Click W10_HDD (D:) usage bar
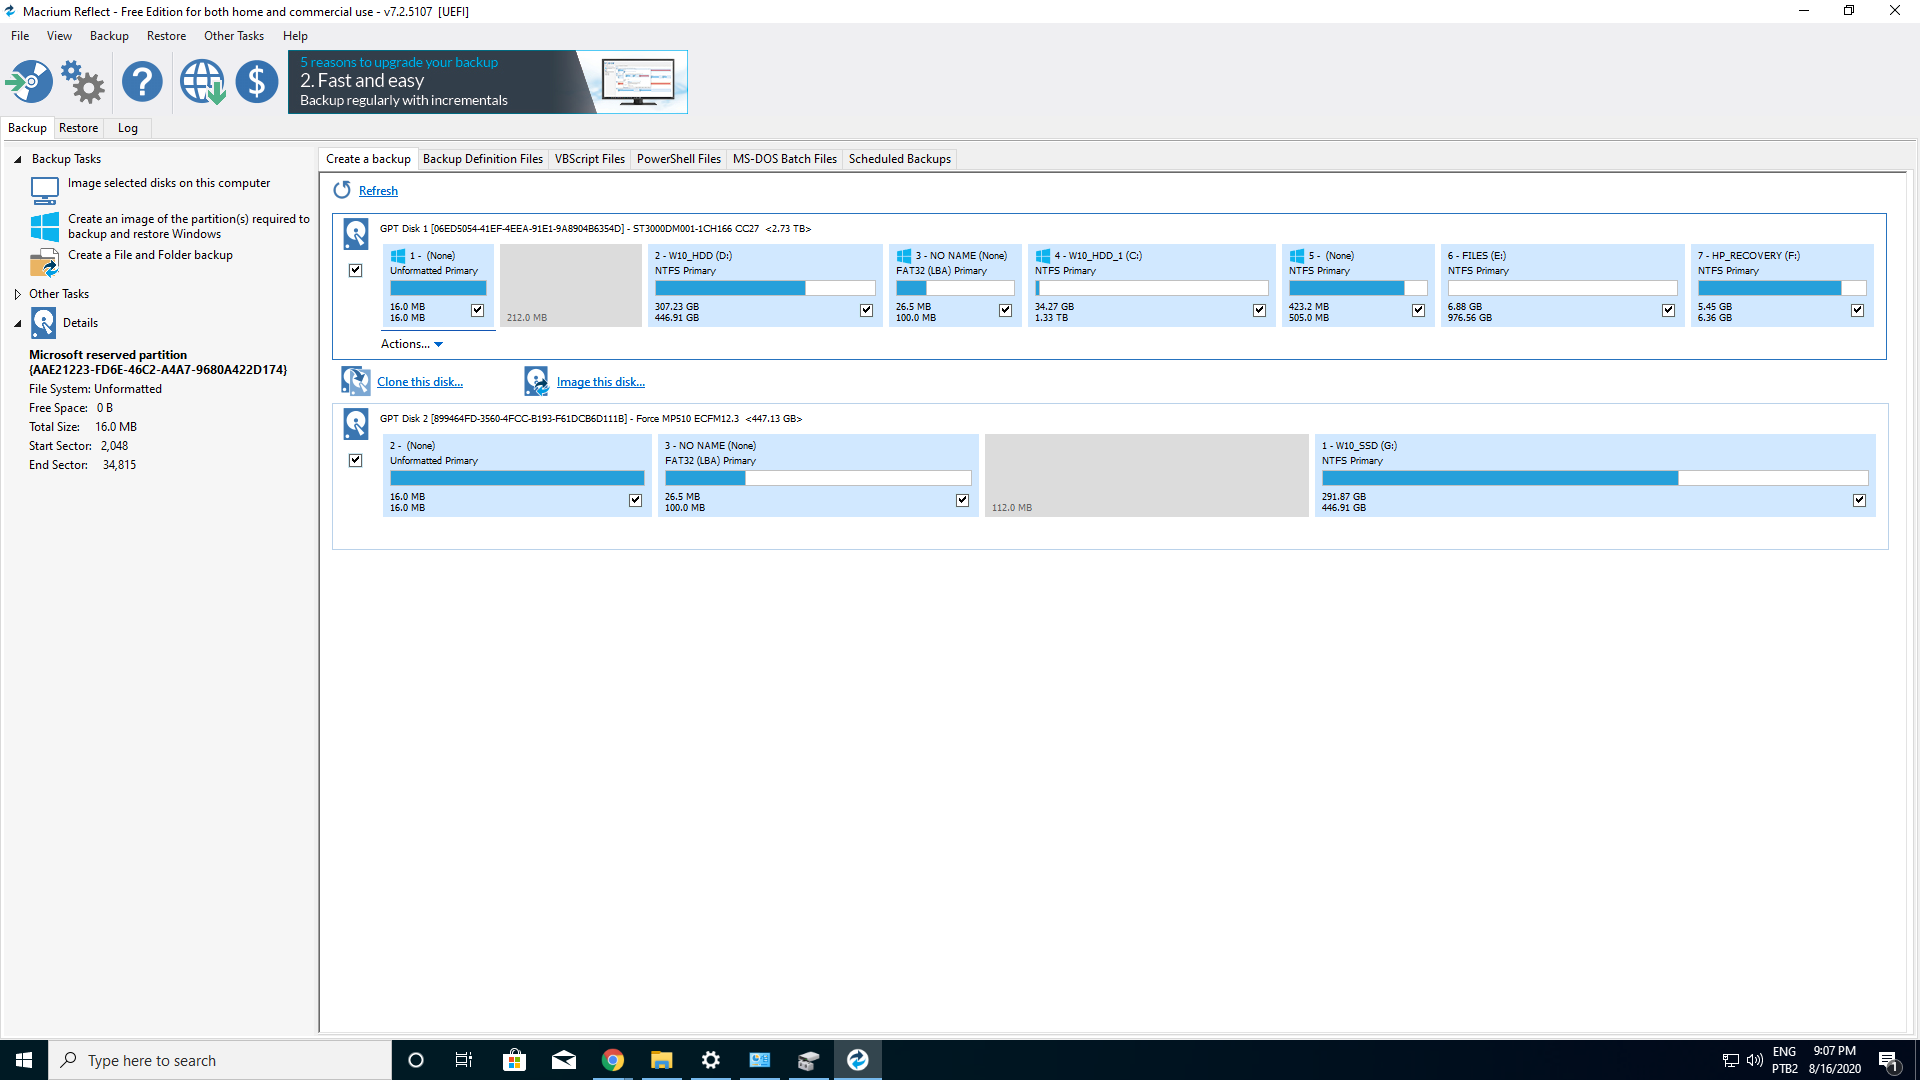 765,288
